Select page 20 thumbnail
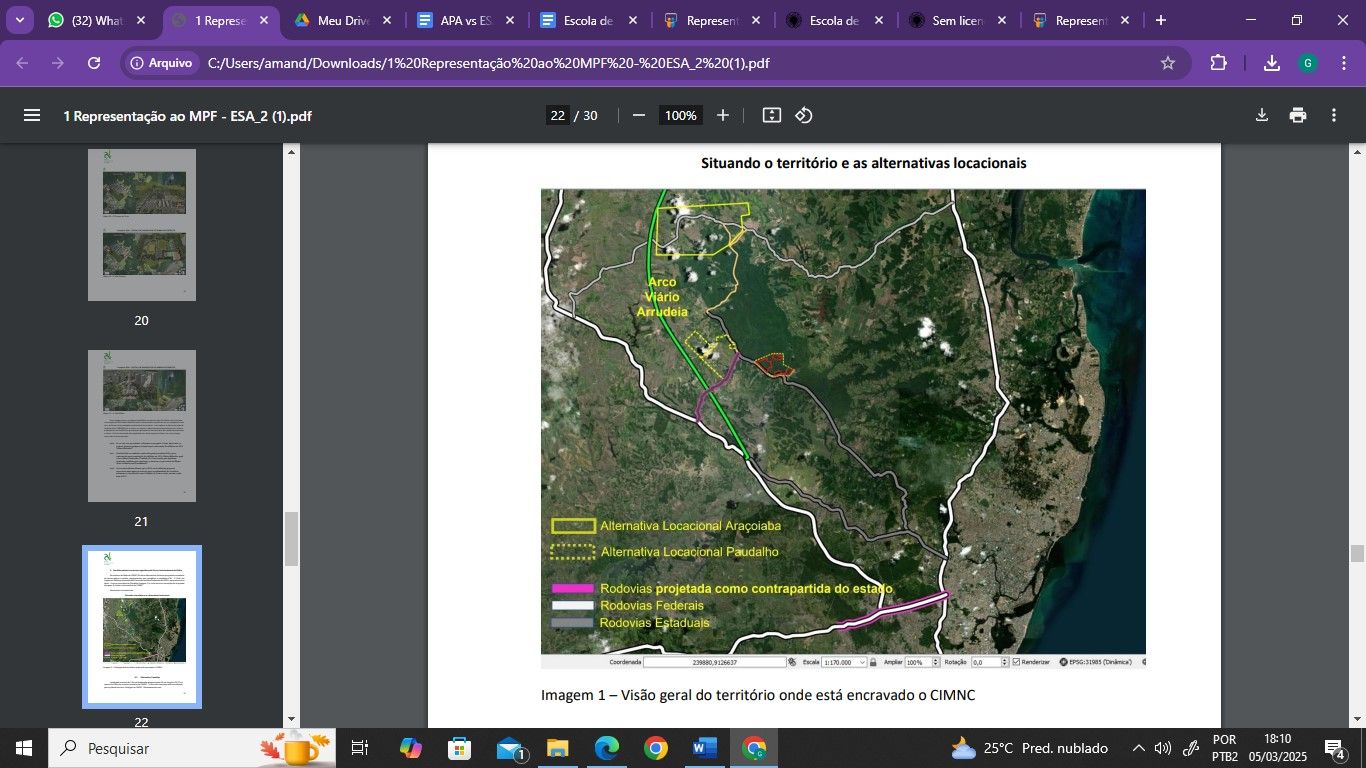Image resolution: width=1366 pixels, height=768 pixels. coord(142,225)
